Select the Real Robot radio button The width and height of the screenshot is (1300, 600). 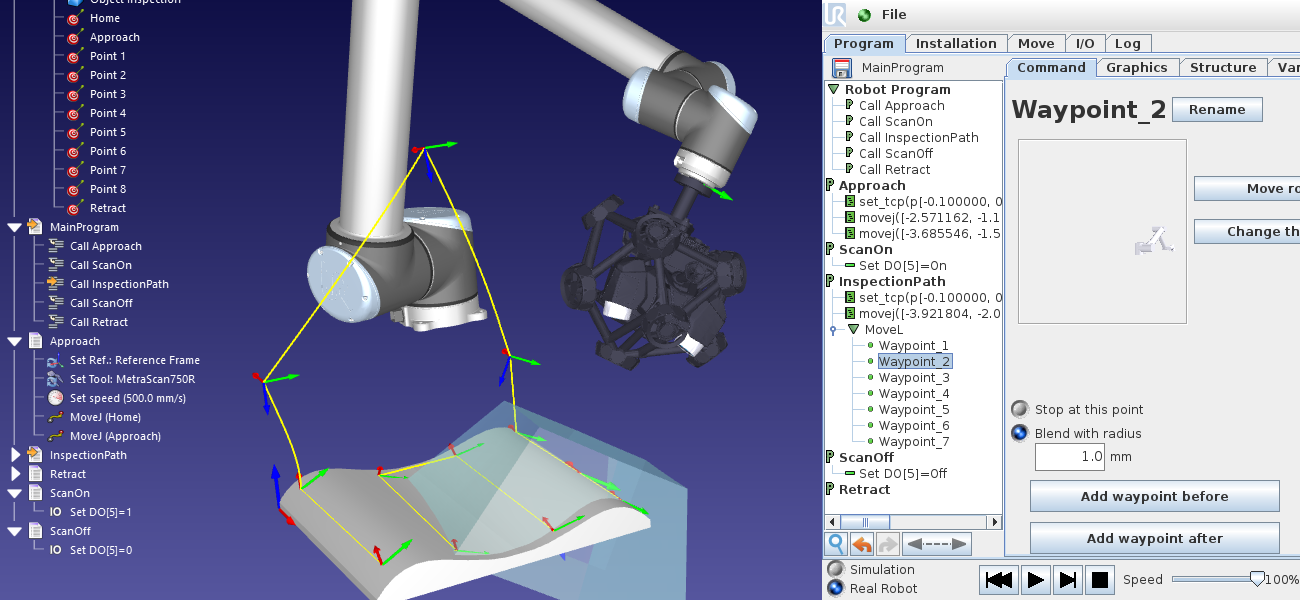tap(836, 588)
